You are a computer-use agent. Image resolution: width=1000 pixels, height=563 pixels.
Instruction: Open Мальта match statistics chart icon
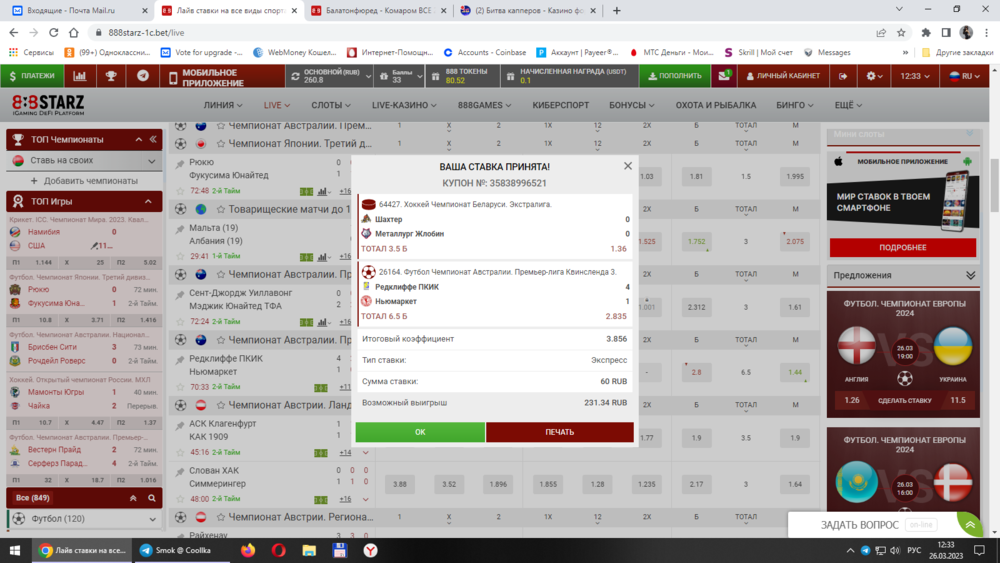[x=324, y=256]
